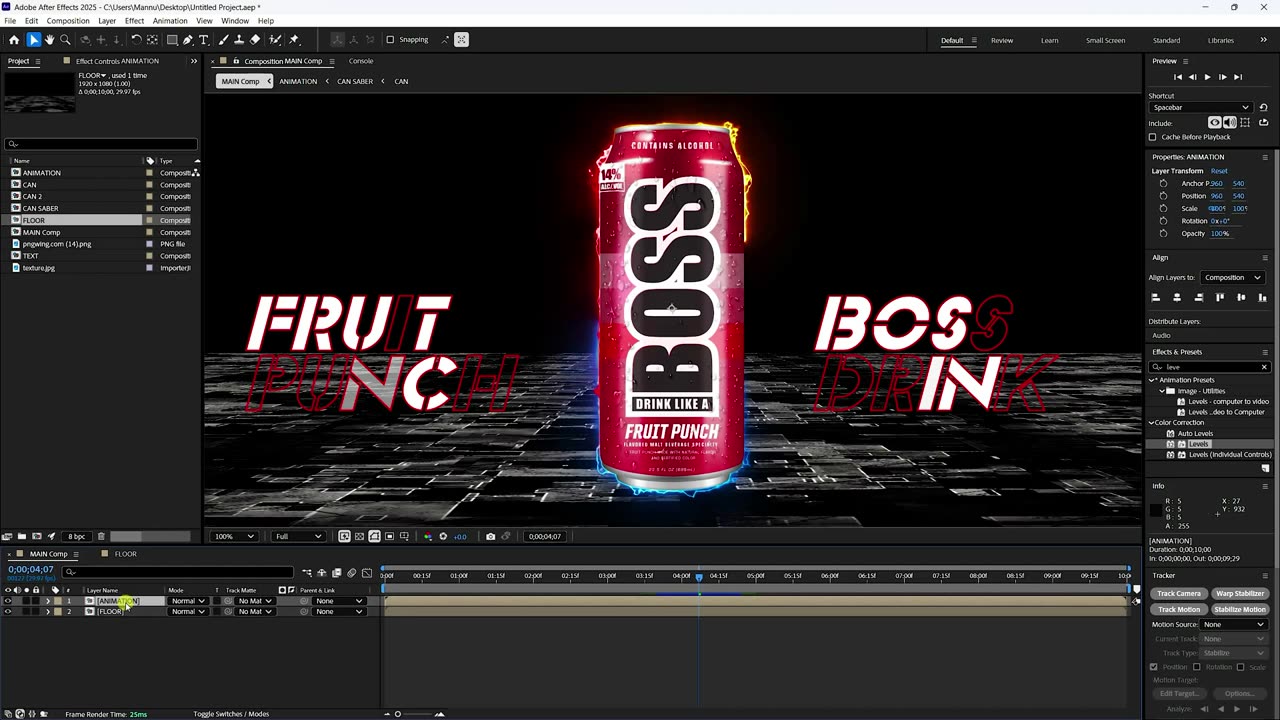
Task: Click the Composition Mini-Flowchart icon in timeline
Action: tap(306, 573)
